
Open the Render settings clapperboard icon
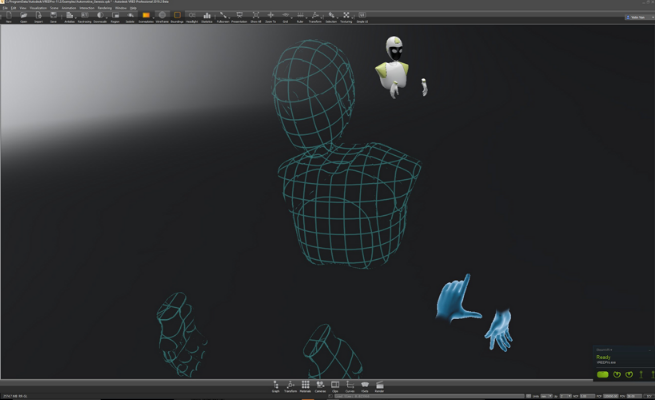click(379, 386)
